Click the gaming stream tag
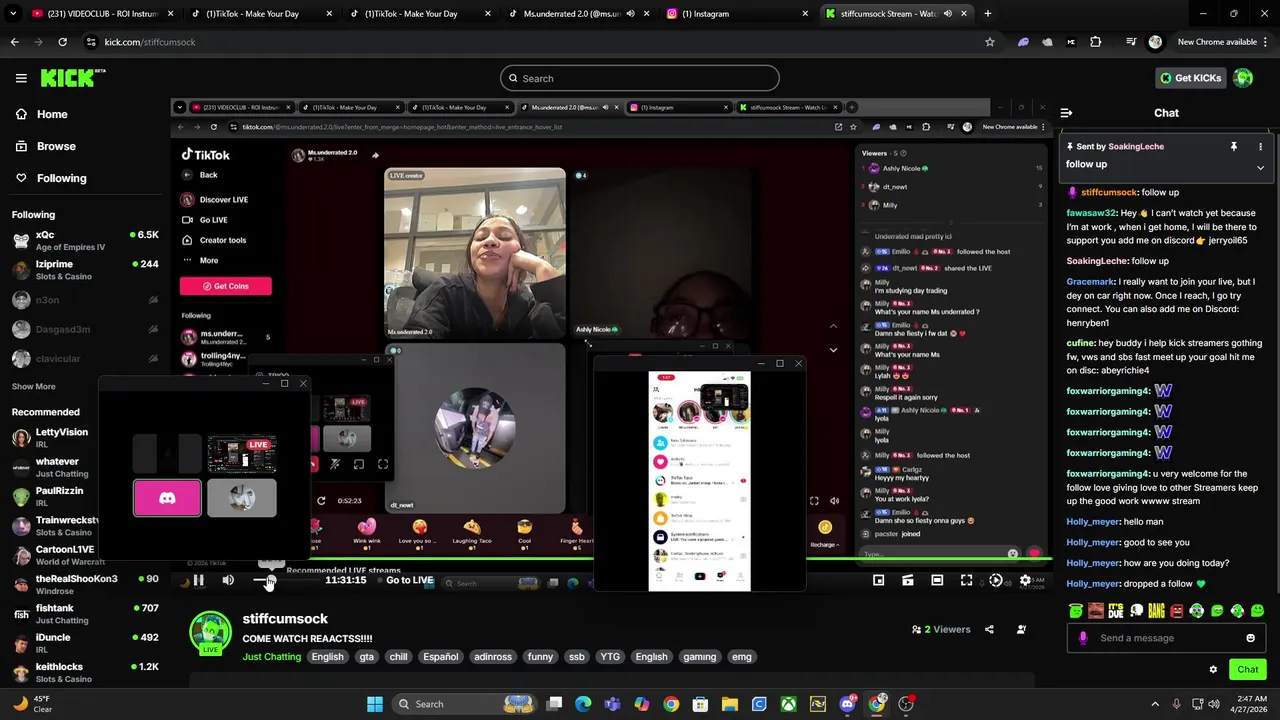 point(699,657)
